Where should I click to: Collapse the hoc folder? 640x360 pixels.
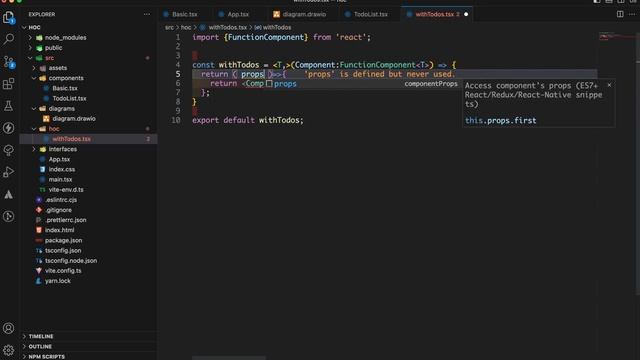[34, 129]
